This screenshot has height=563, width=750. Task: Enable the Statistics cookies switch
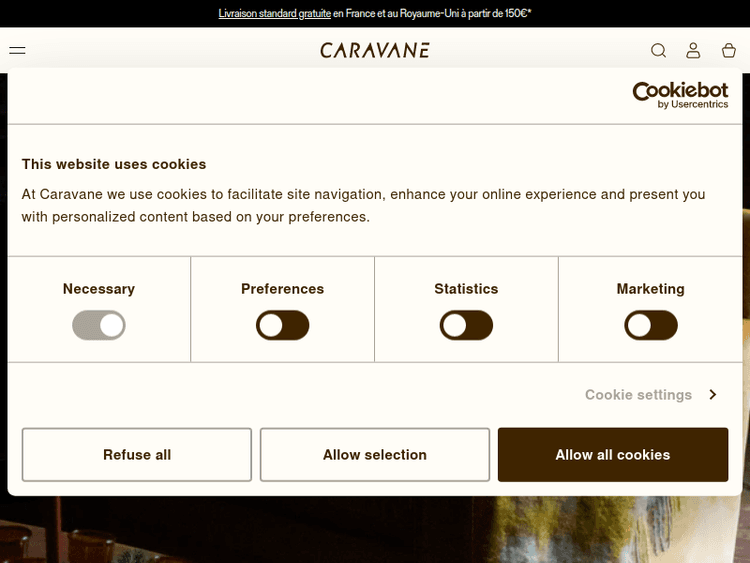[466, 325]
